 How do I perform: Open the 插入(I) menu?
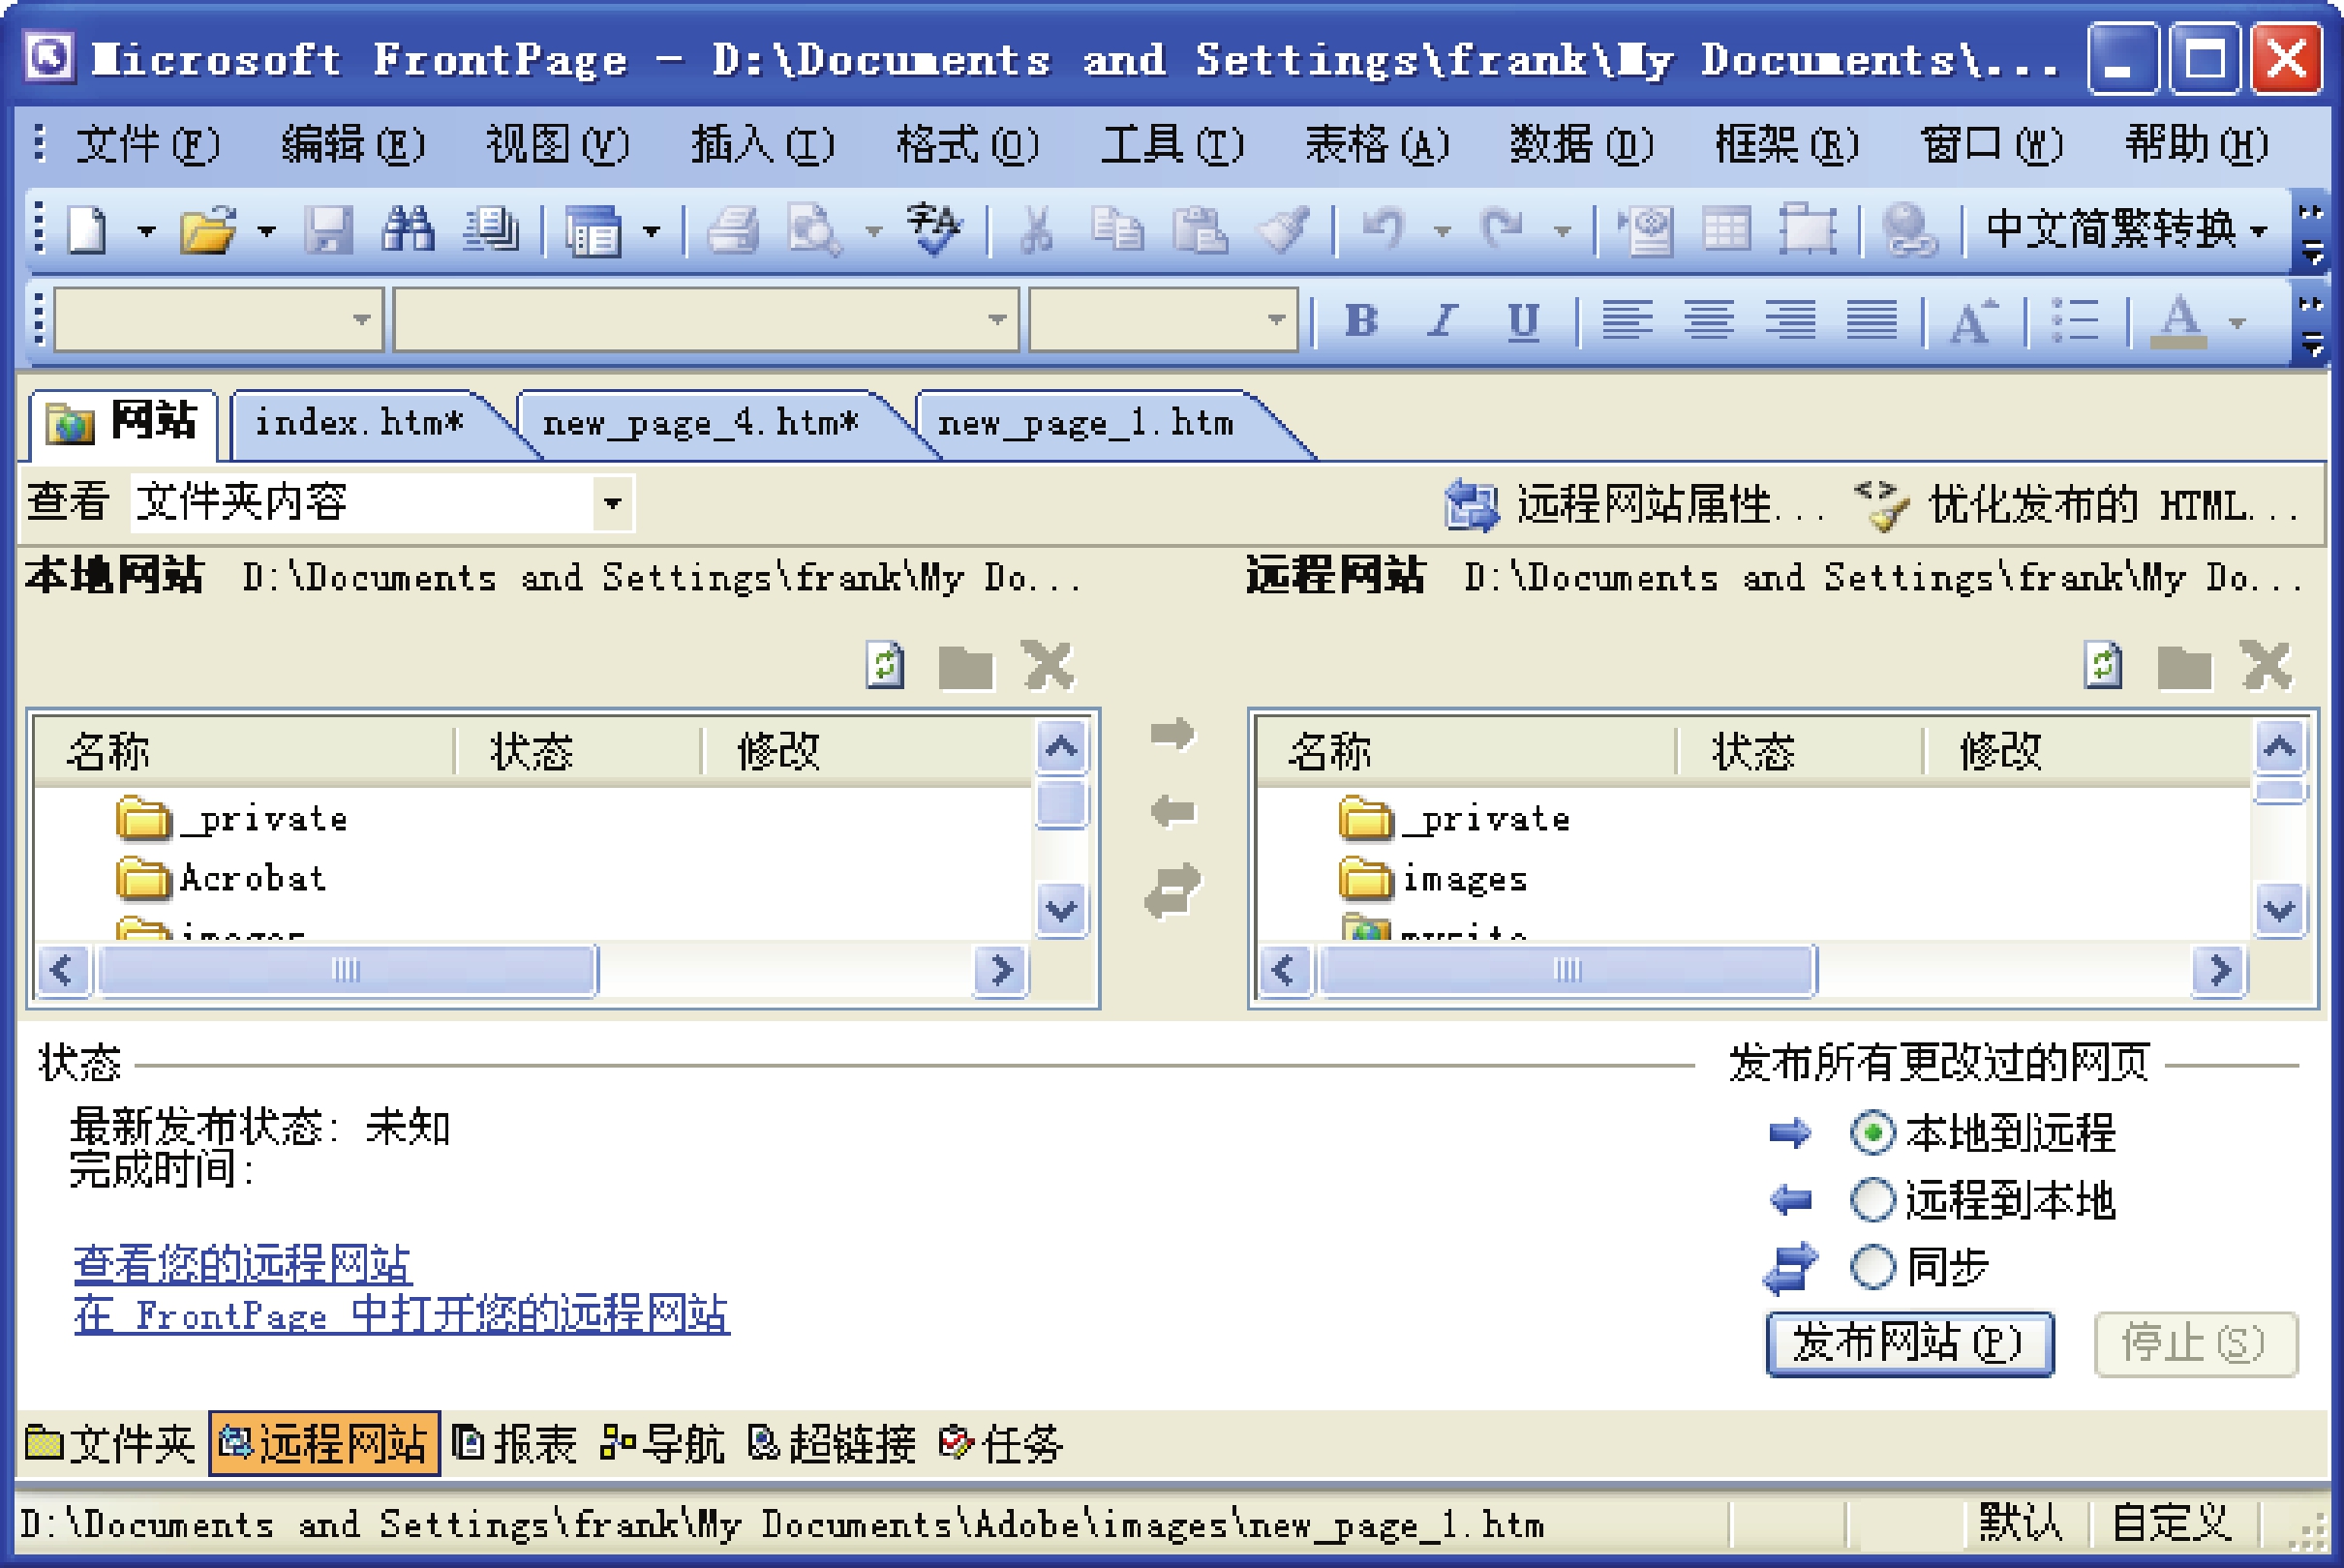(762, 145)
